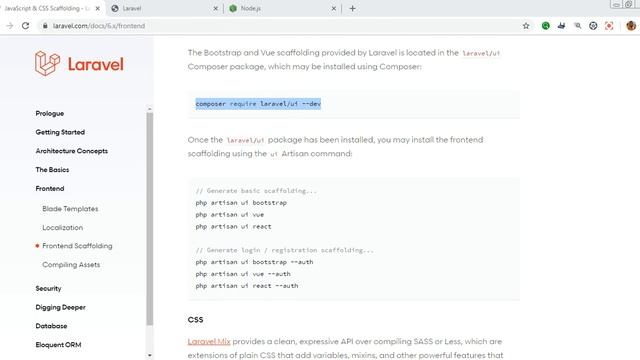
Task: Click the sidebar scroll down arrow
Action: [x=150, y=356]
